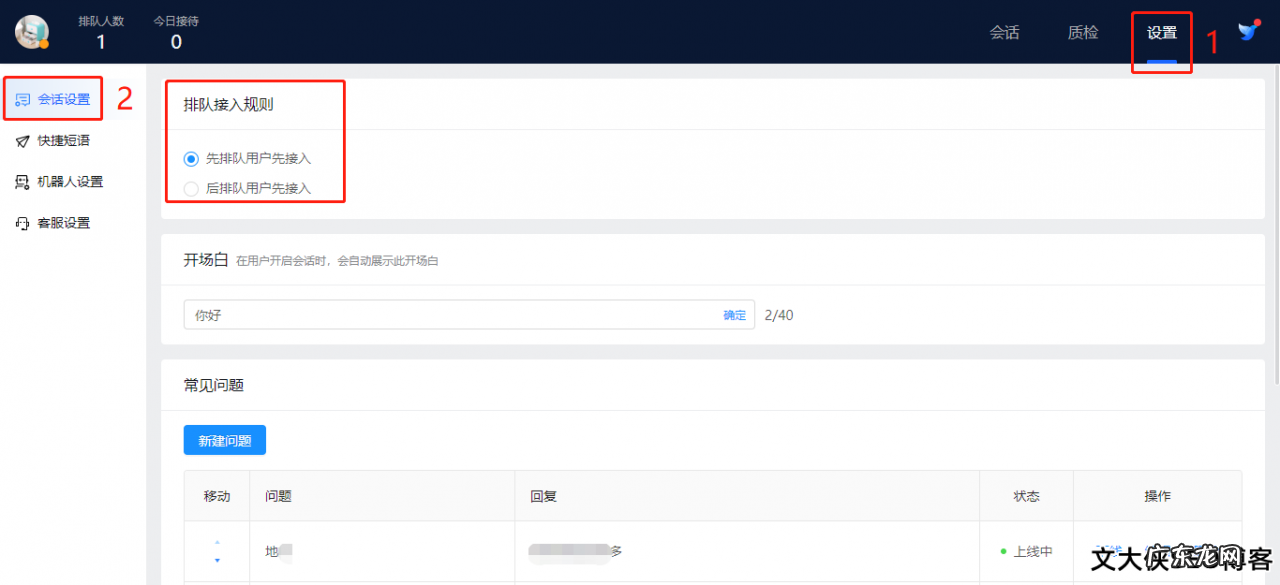Move the first question row up with arrow
Screen dimensions: 1280x585
[217, 543]
